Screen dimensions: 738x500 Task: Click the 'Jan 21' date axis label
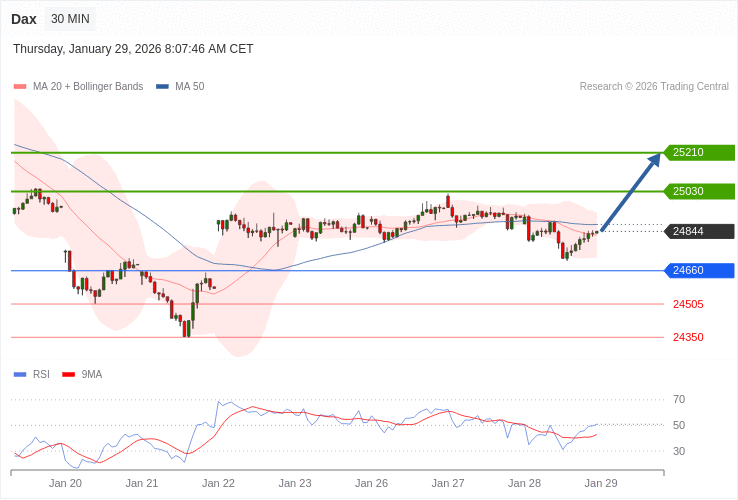[142, 484]
